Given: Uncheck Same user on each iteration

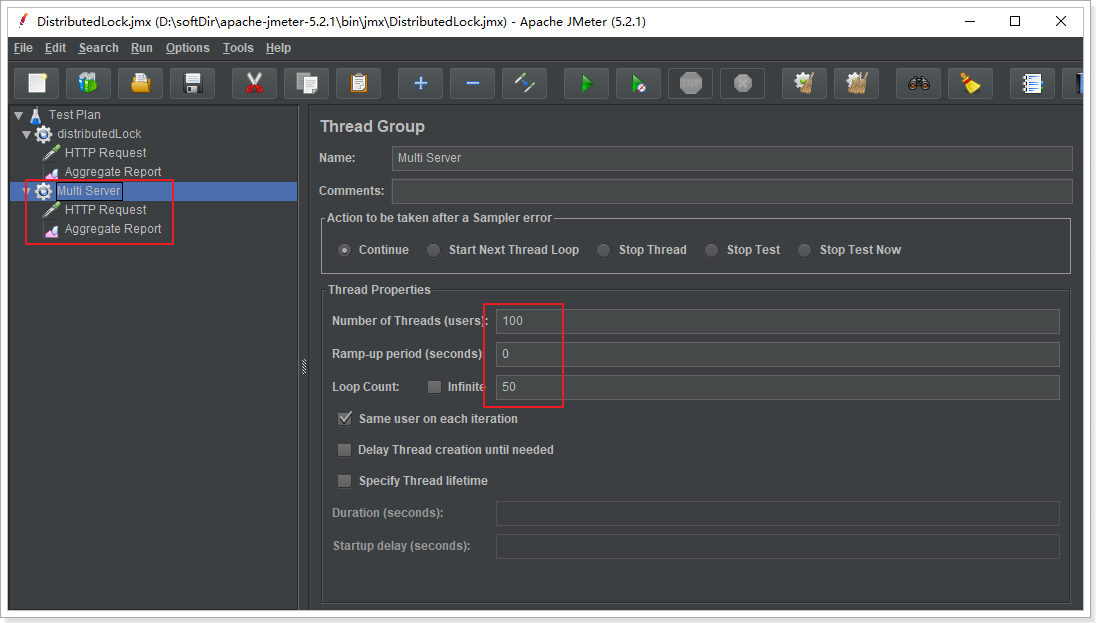Looking at the screenshot, I should tap(345, 419).
